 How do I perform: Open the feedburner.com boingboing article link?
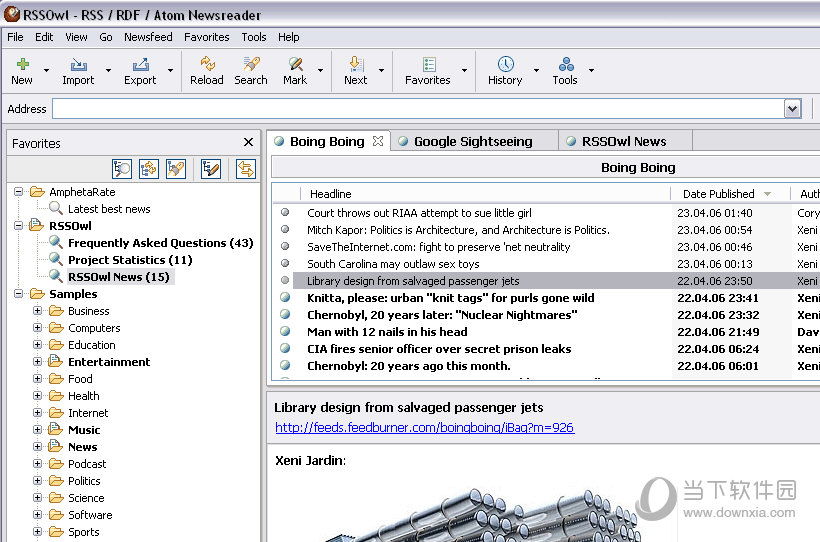425,427
